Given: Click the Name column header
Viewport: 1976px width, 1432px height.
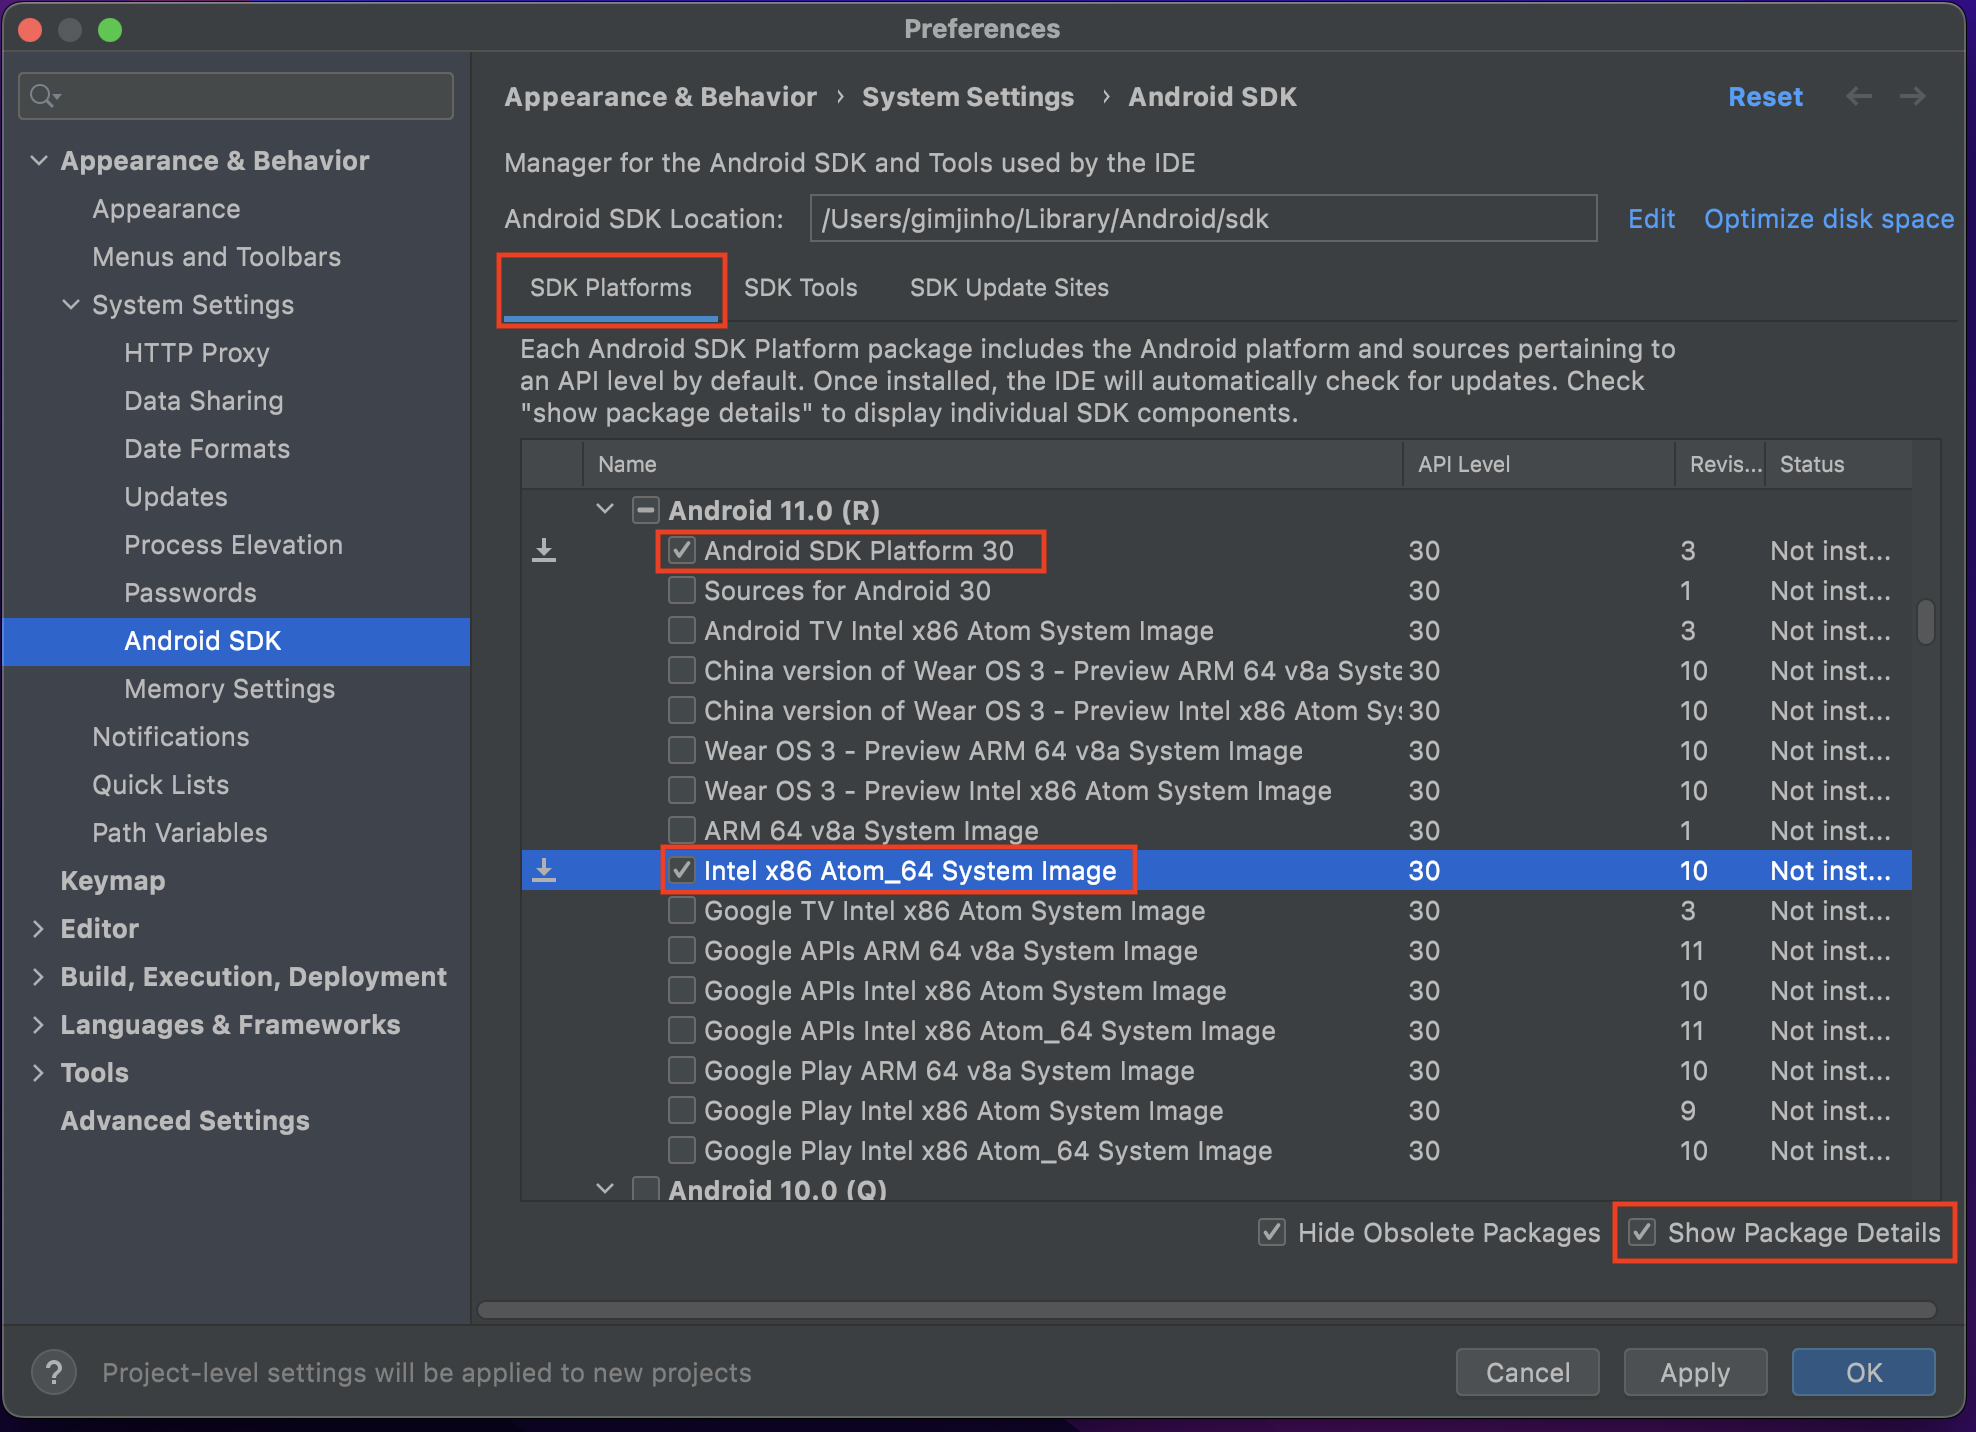Looking at the screenshot, I should click(992, 465).
